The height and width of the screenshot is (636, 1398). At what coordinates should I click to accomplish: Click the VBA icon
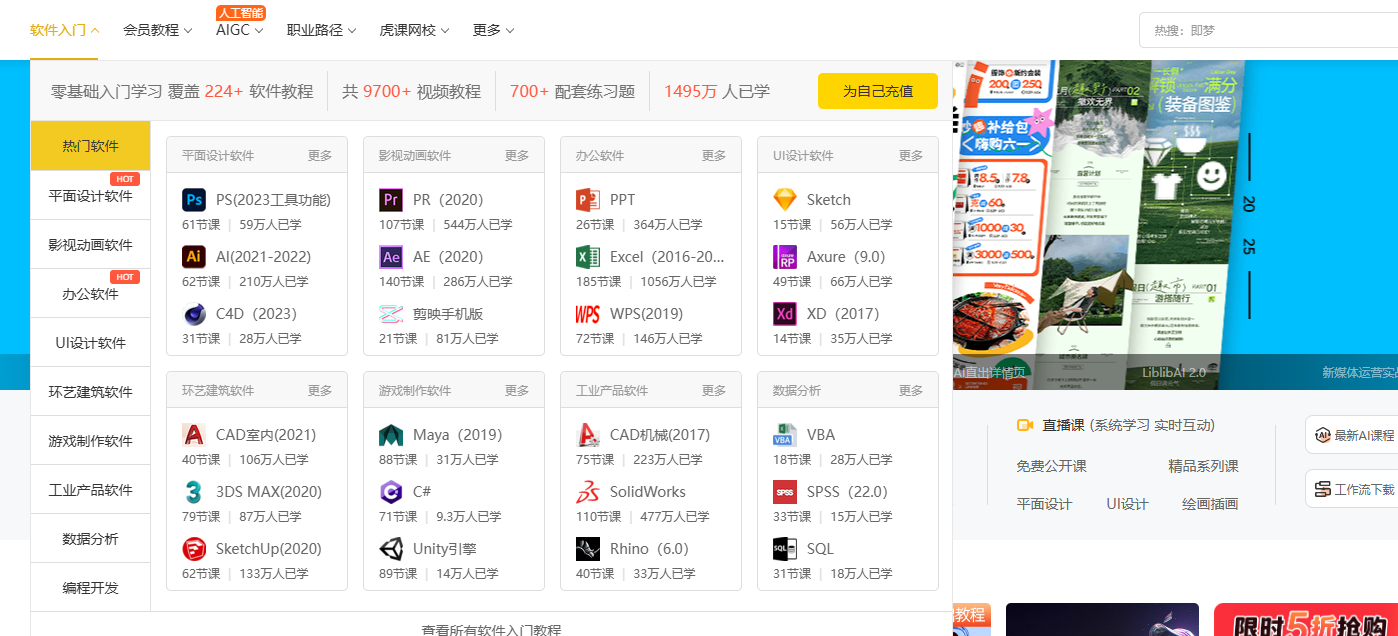pyautogui.click(x=785, y=435)
